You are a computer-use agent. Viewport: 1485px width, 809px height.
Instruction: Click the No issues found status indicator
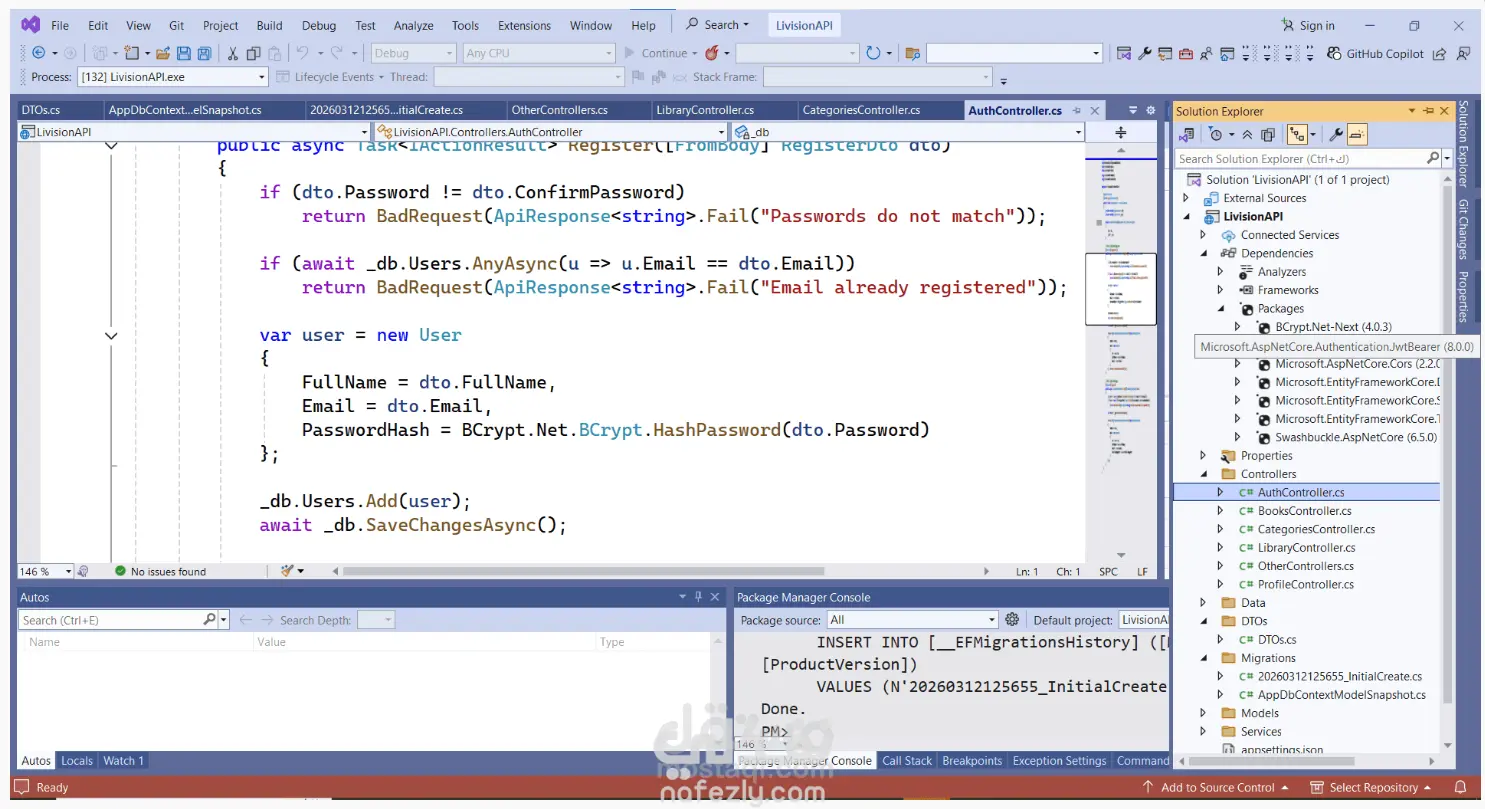[x=160, y=571]
